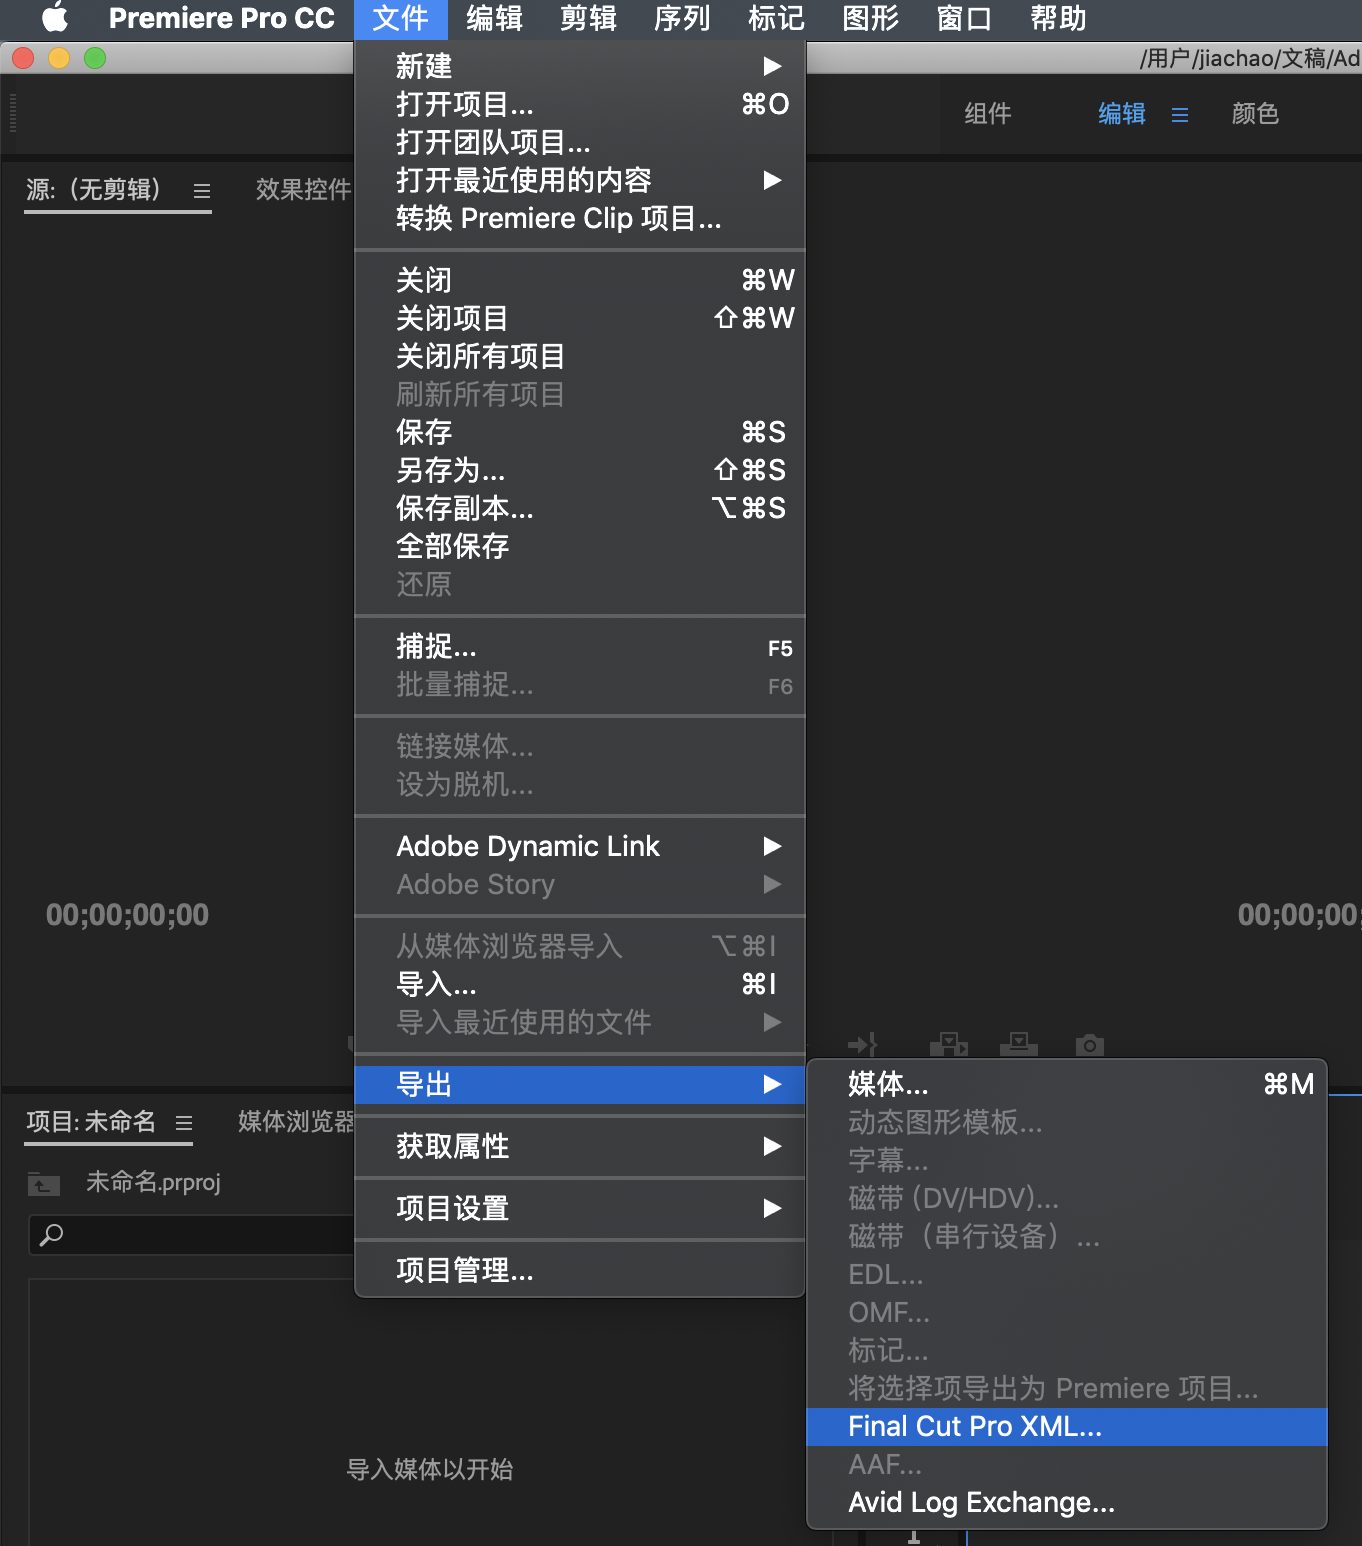
Task: Switch to the 组件 workspace tab
Action: coord(988,114)
